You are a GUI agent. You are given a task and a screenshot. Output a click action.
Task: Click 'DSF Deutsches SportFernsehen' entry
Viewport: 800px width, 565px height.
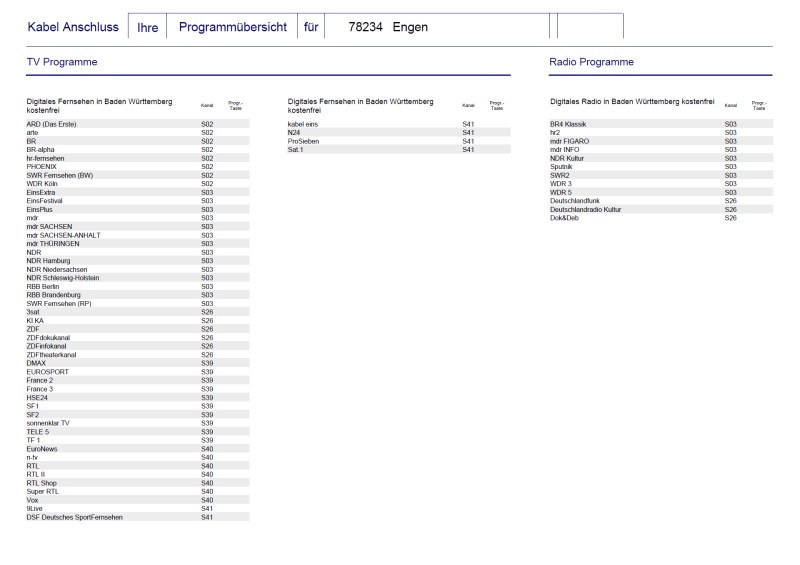pyautogui.click(x=138, y=518)
